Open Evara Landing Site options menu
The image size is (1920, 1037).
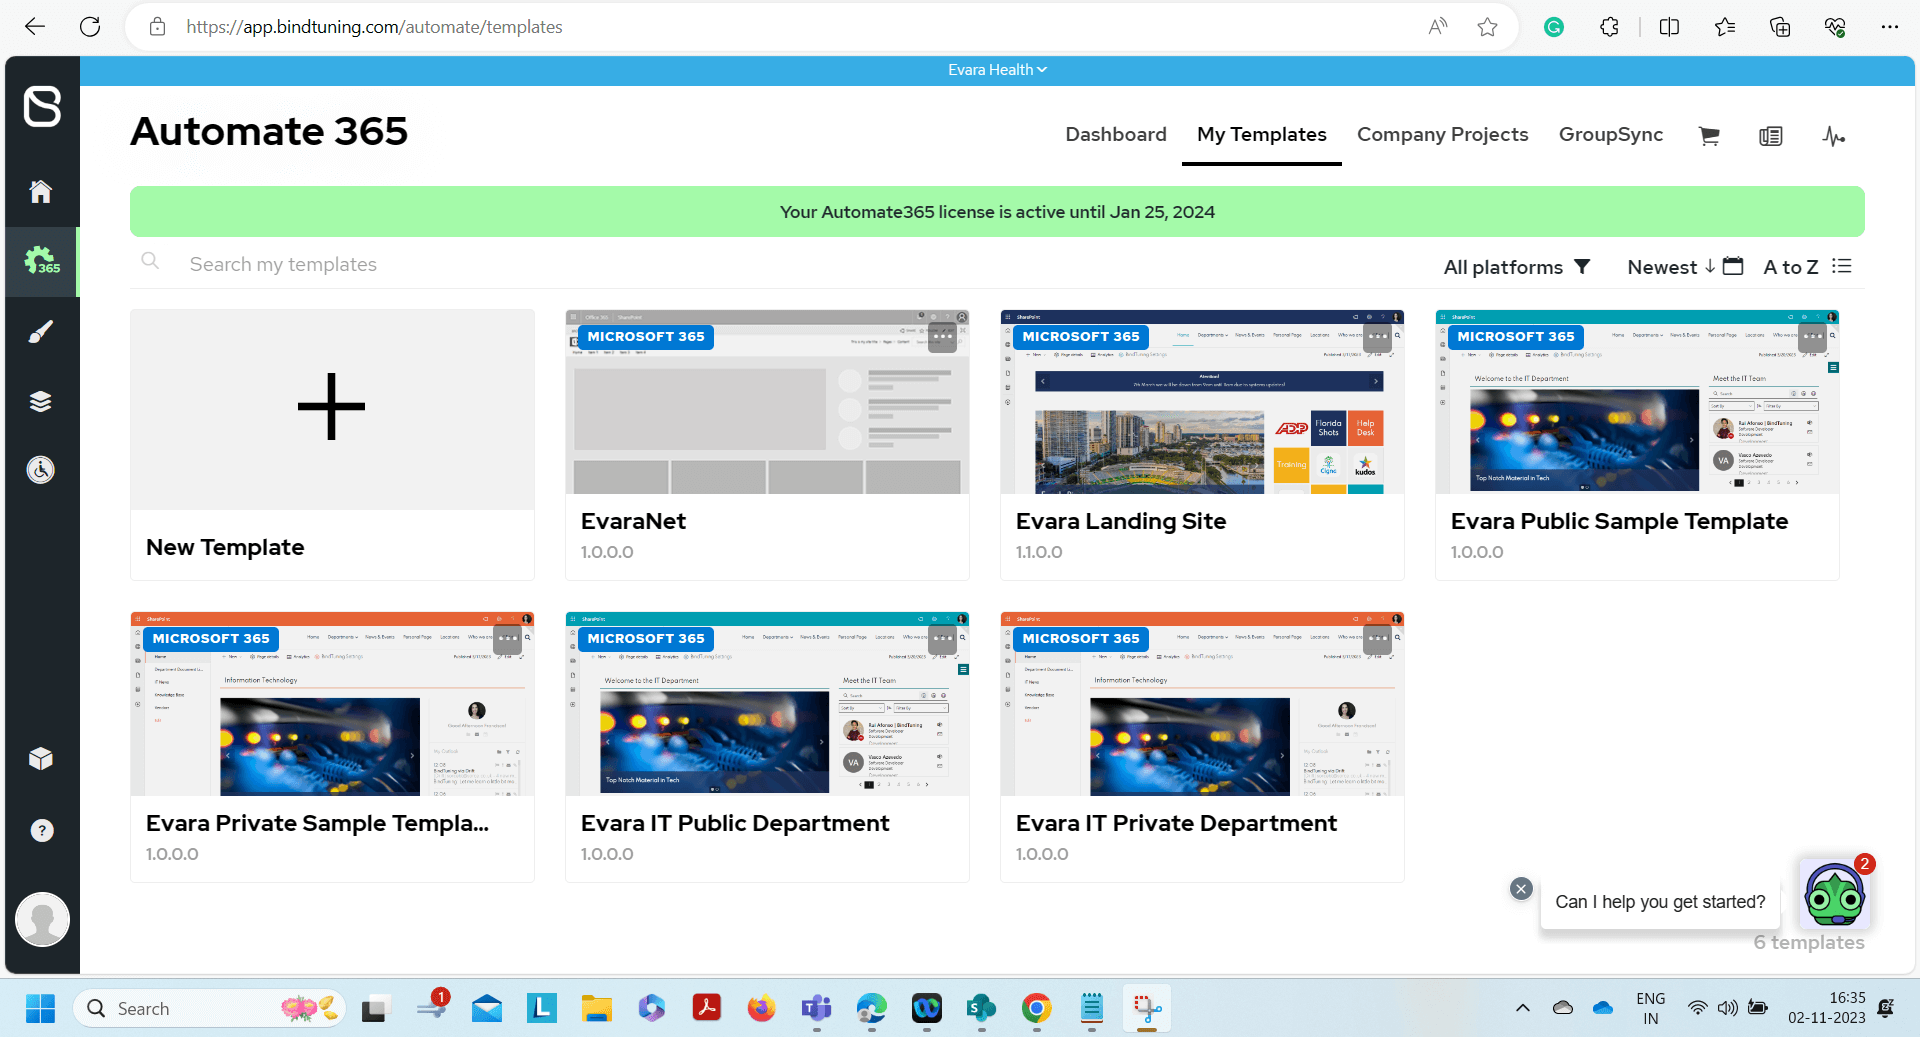[1378, 337]
